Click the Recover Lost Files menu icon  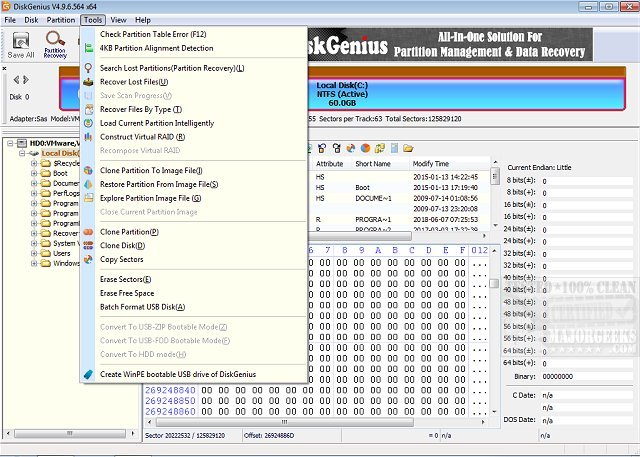pos(89,82)
